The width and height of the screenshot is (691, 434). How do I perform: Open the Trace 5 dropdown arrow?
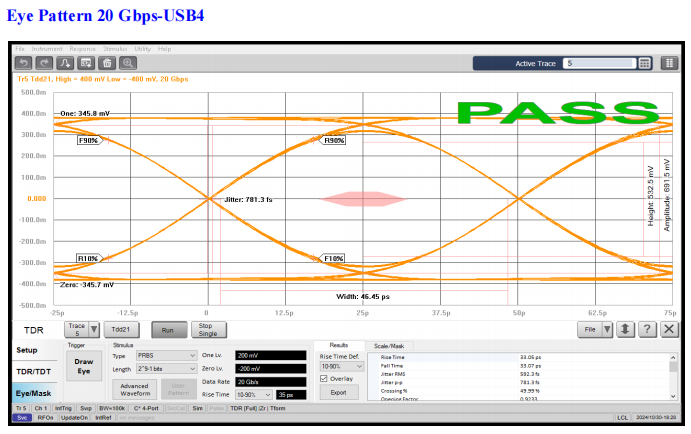[94, 329]
